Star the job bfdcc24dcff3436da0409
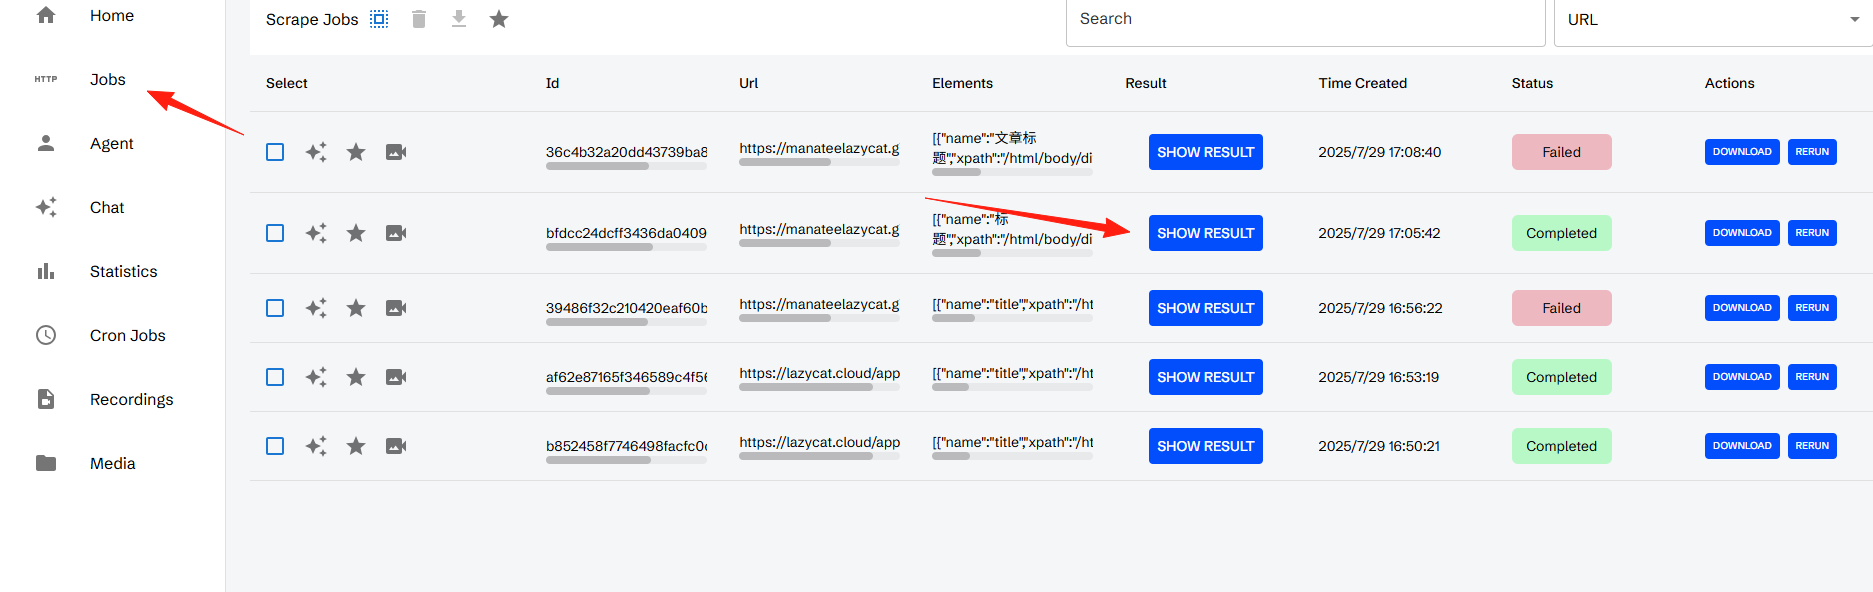Viewport: 1873px width, 592px height. [x=356, y=233]
